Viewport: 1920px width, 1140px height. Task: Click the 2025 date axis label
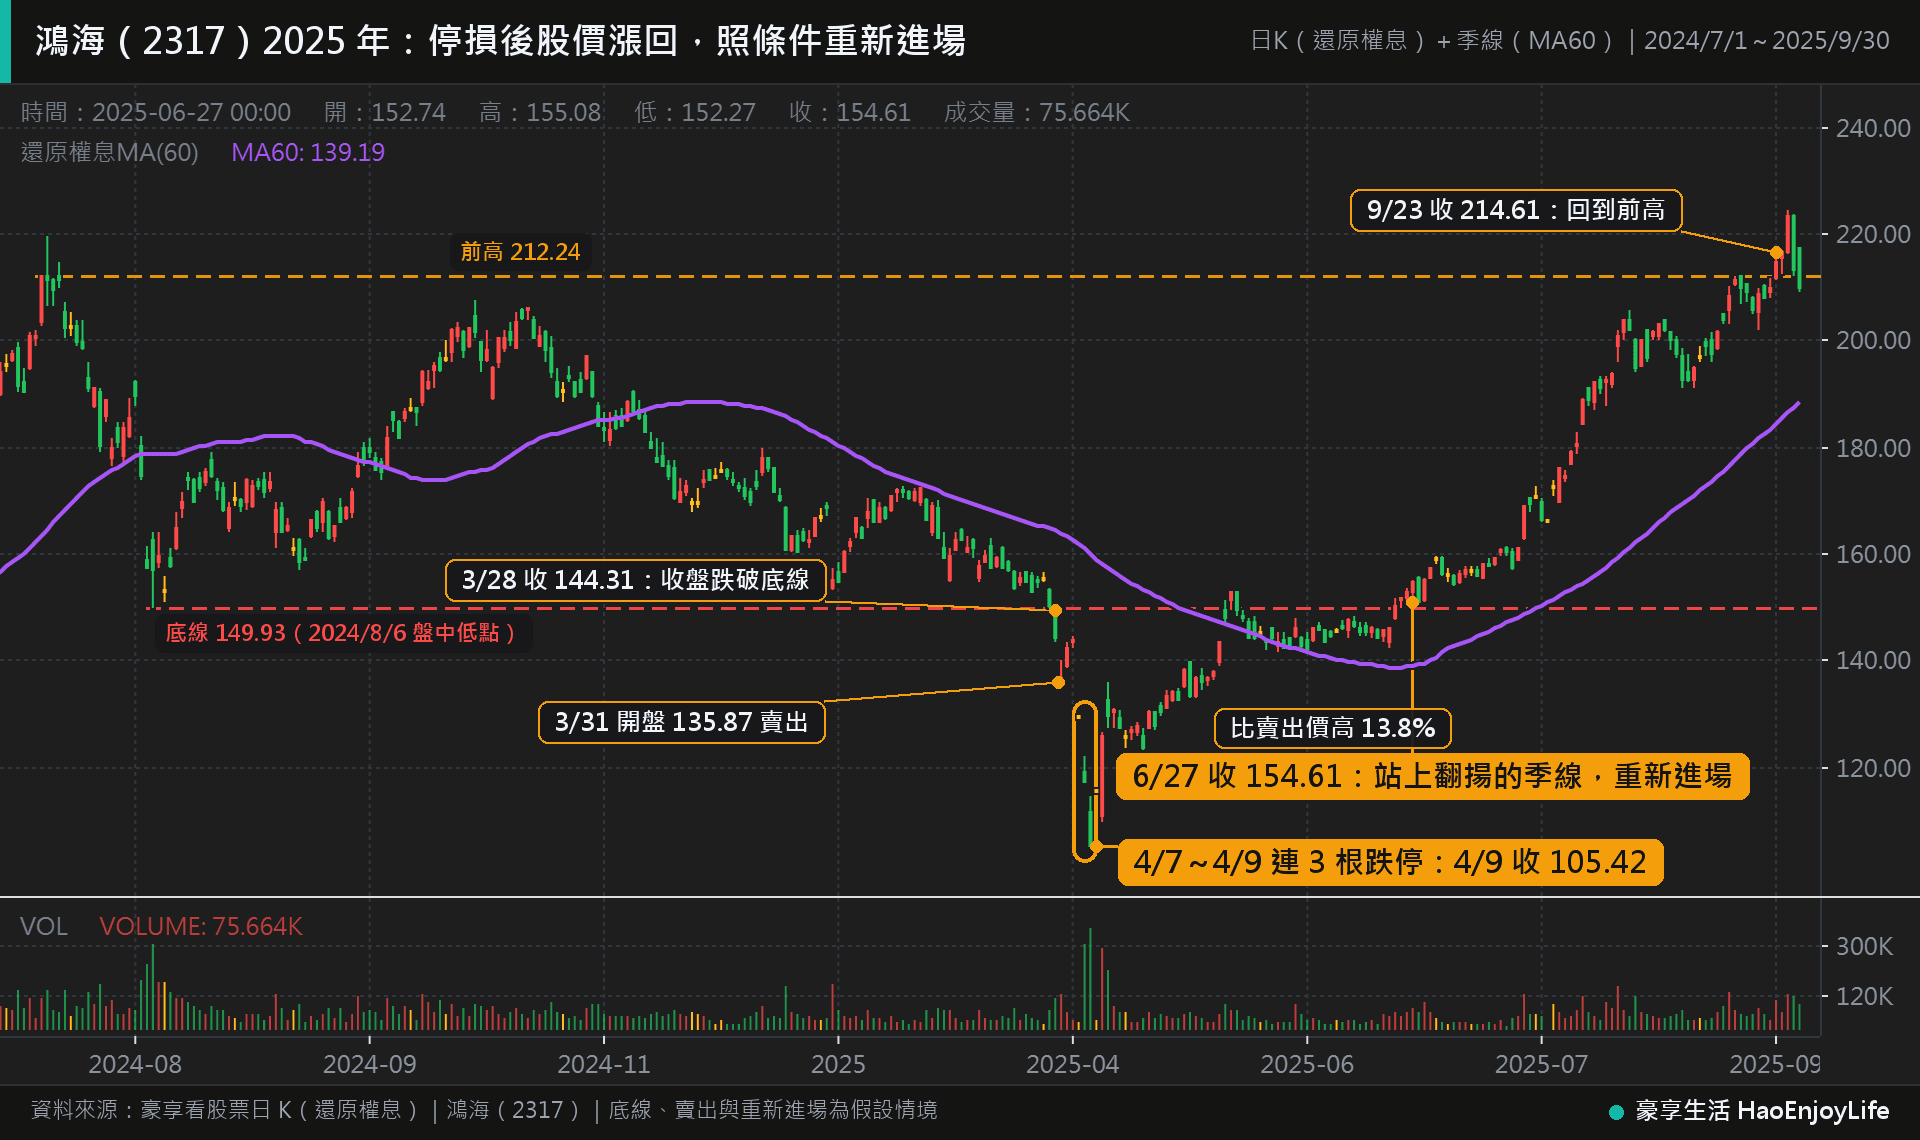(x=838, y=1064)
